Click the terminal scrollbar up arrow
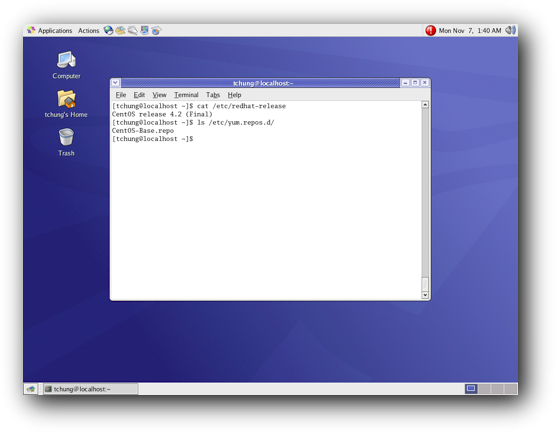 point(425,105)
